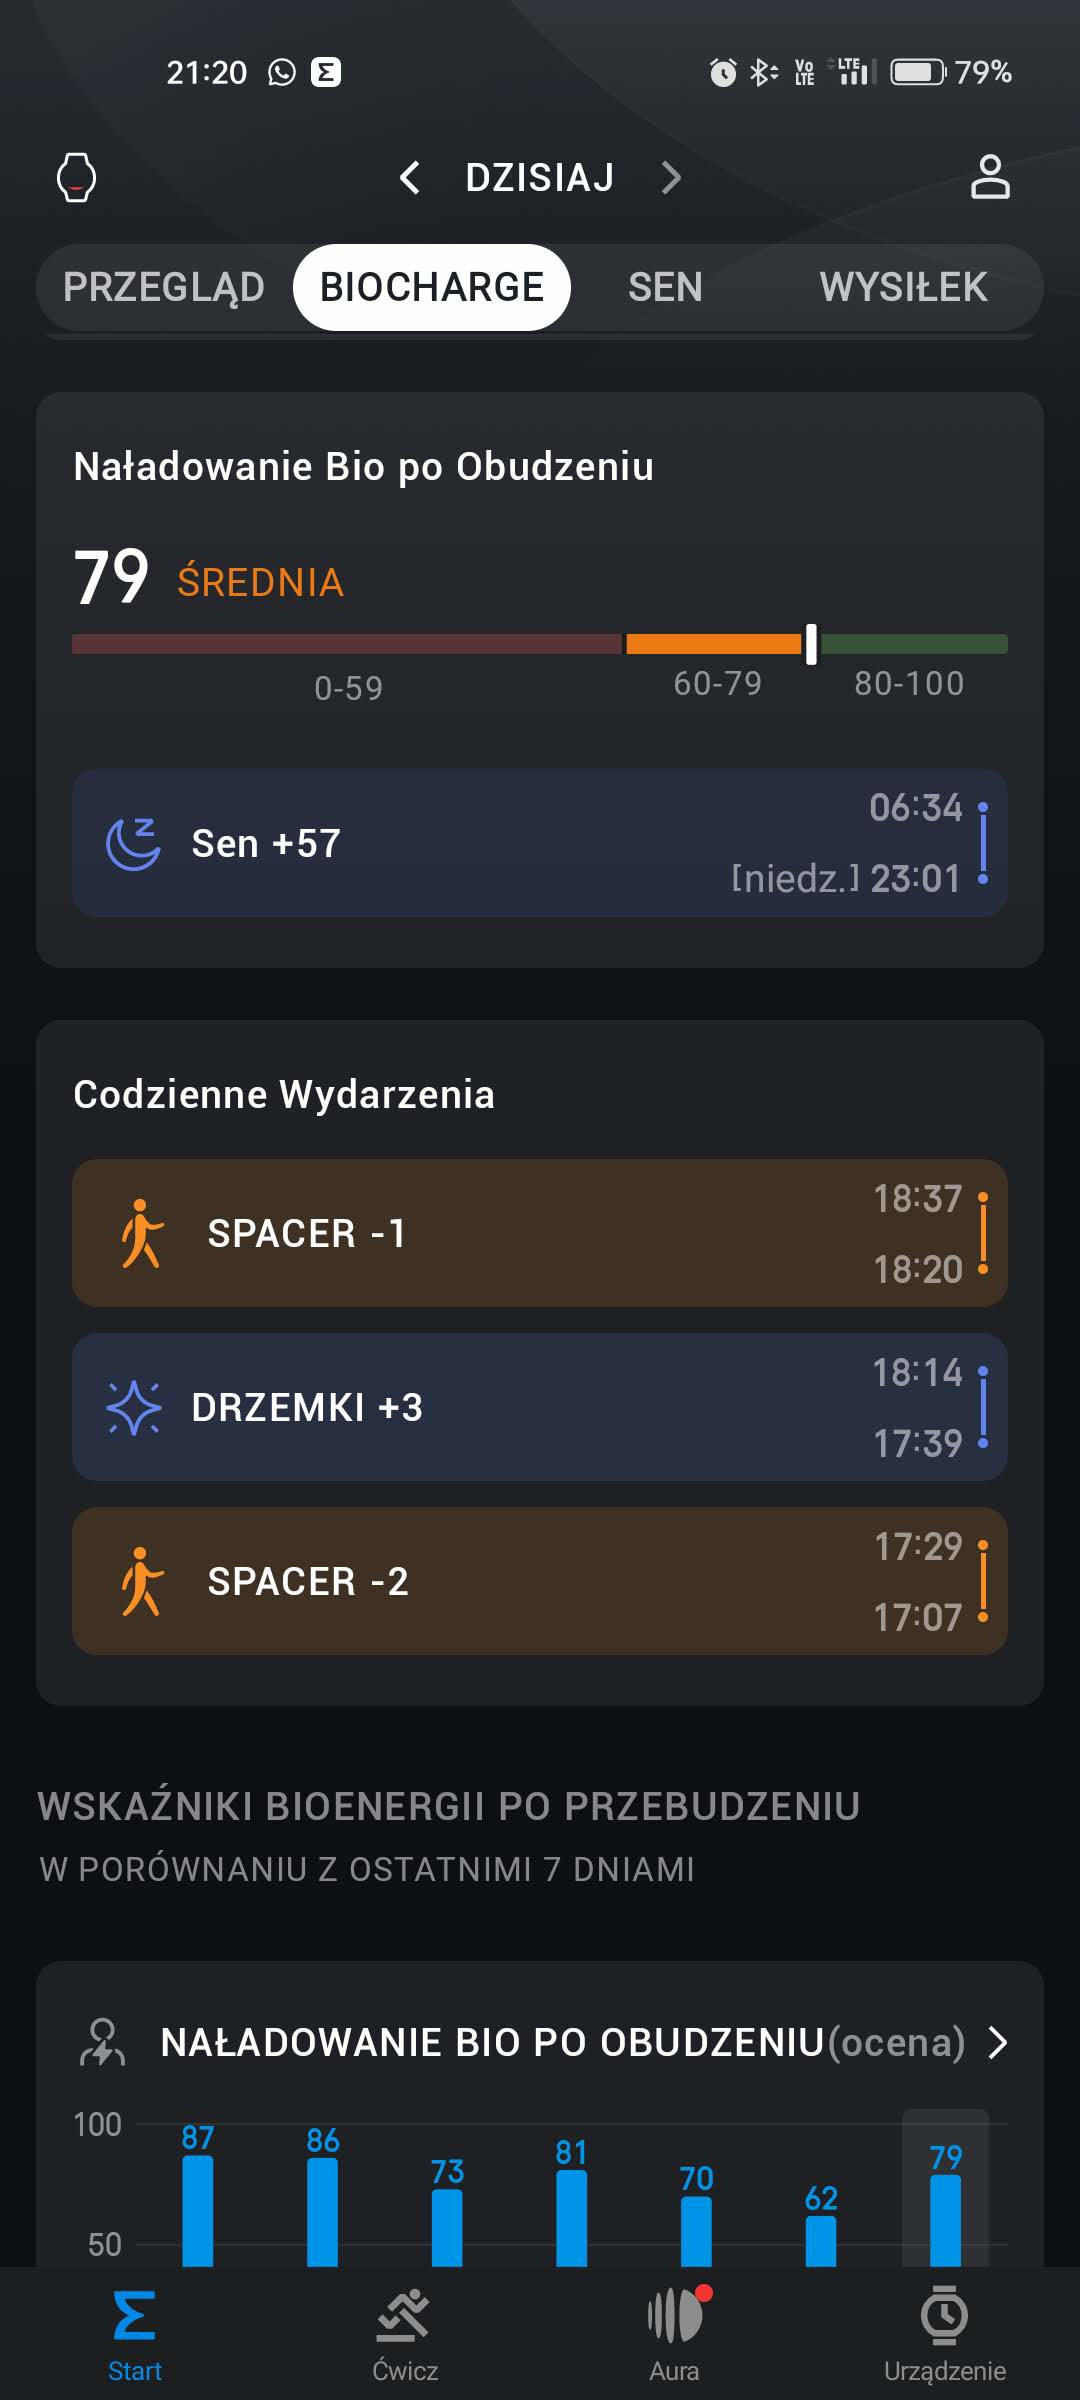Open the Sen +57 entry
Image resolution: width=1080 pixels, height=2400 pixels.
[540, 843]
